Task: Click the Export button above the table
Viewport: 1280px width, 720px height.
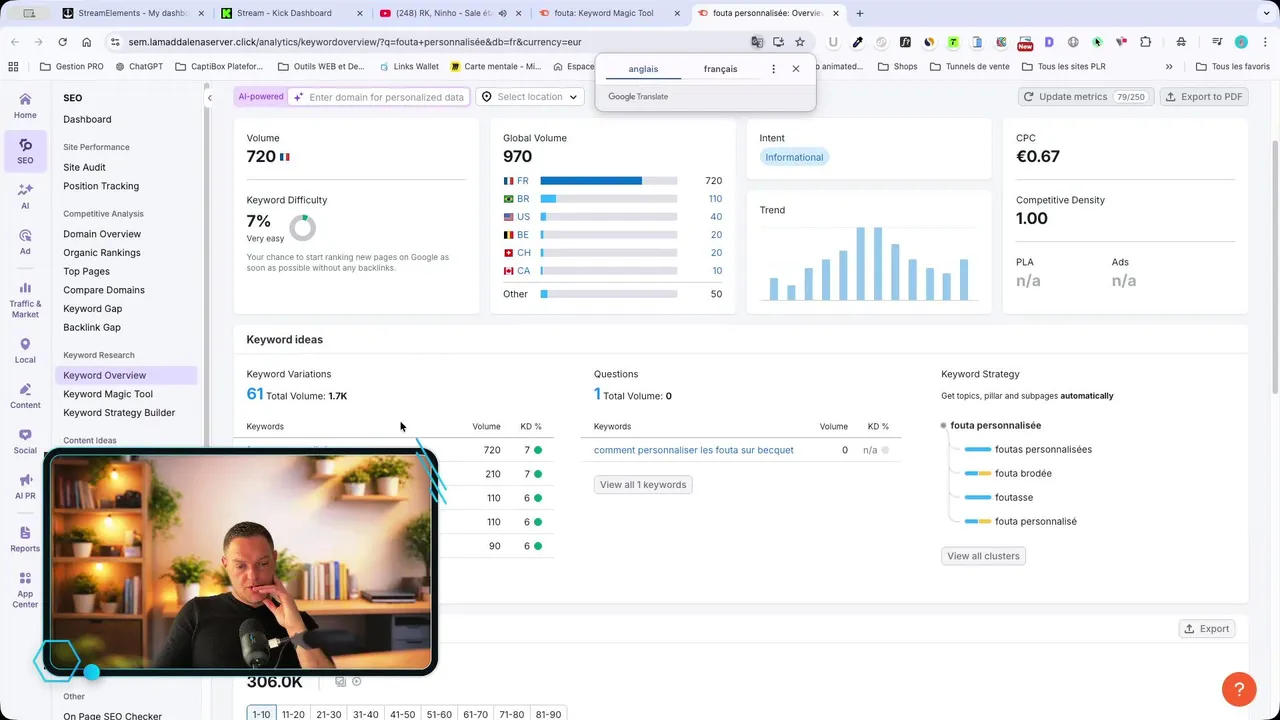Action: click(1207, 629)
